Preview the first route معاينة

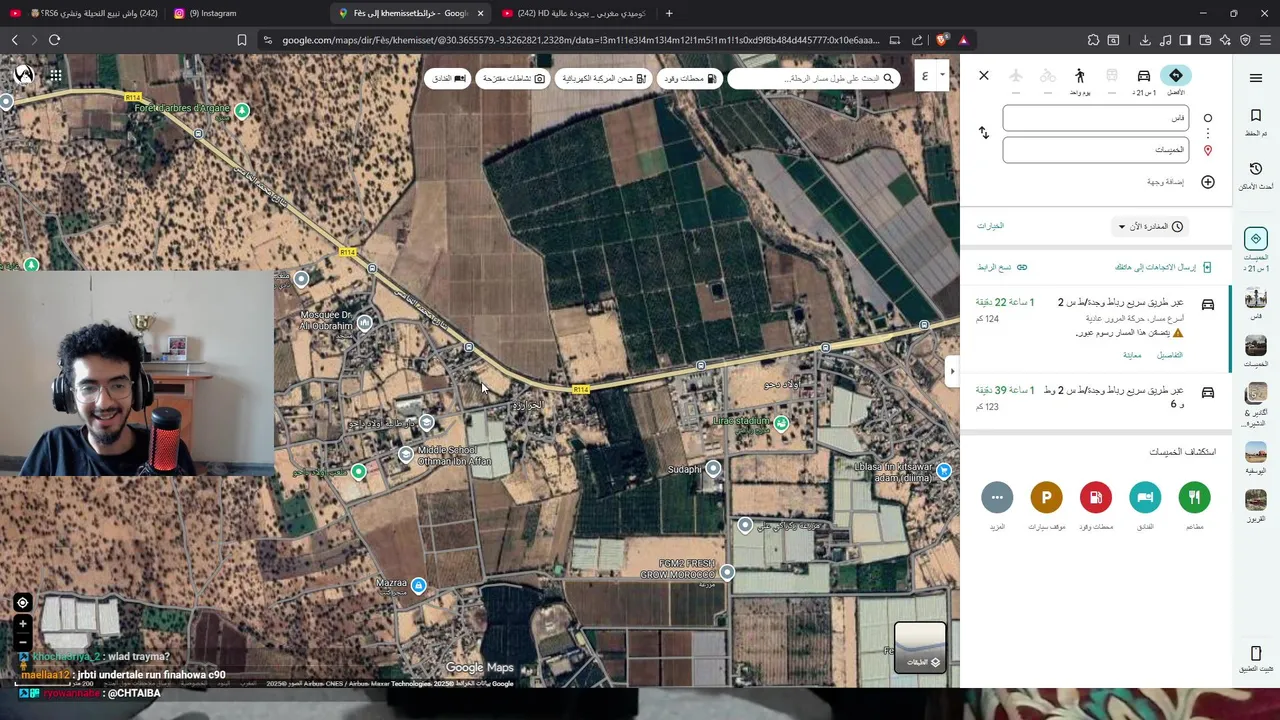[x=1132, y=355]
